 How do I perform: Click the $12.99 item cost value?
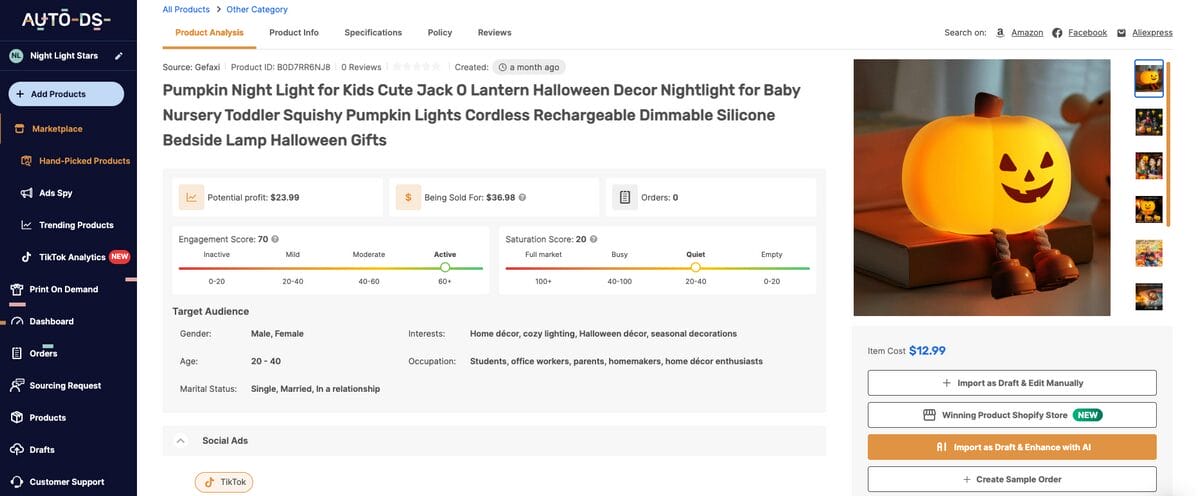(927, 350)
